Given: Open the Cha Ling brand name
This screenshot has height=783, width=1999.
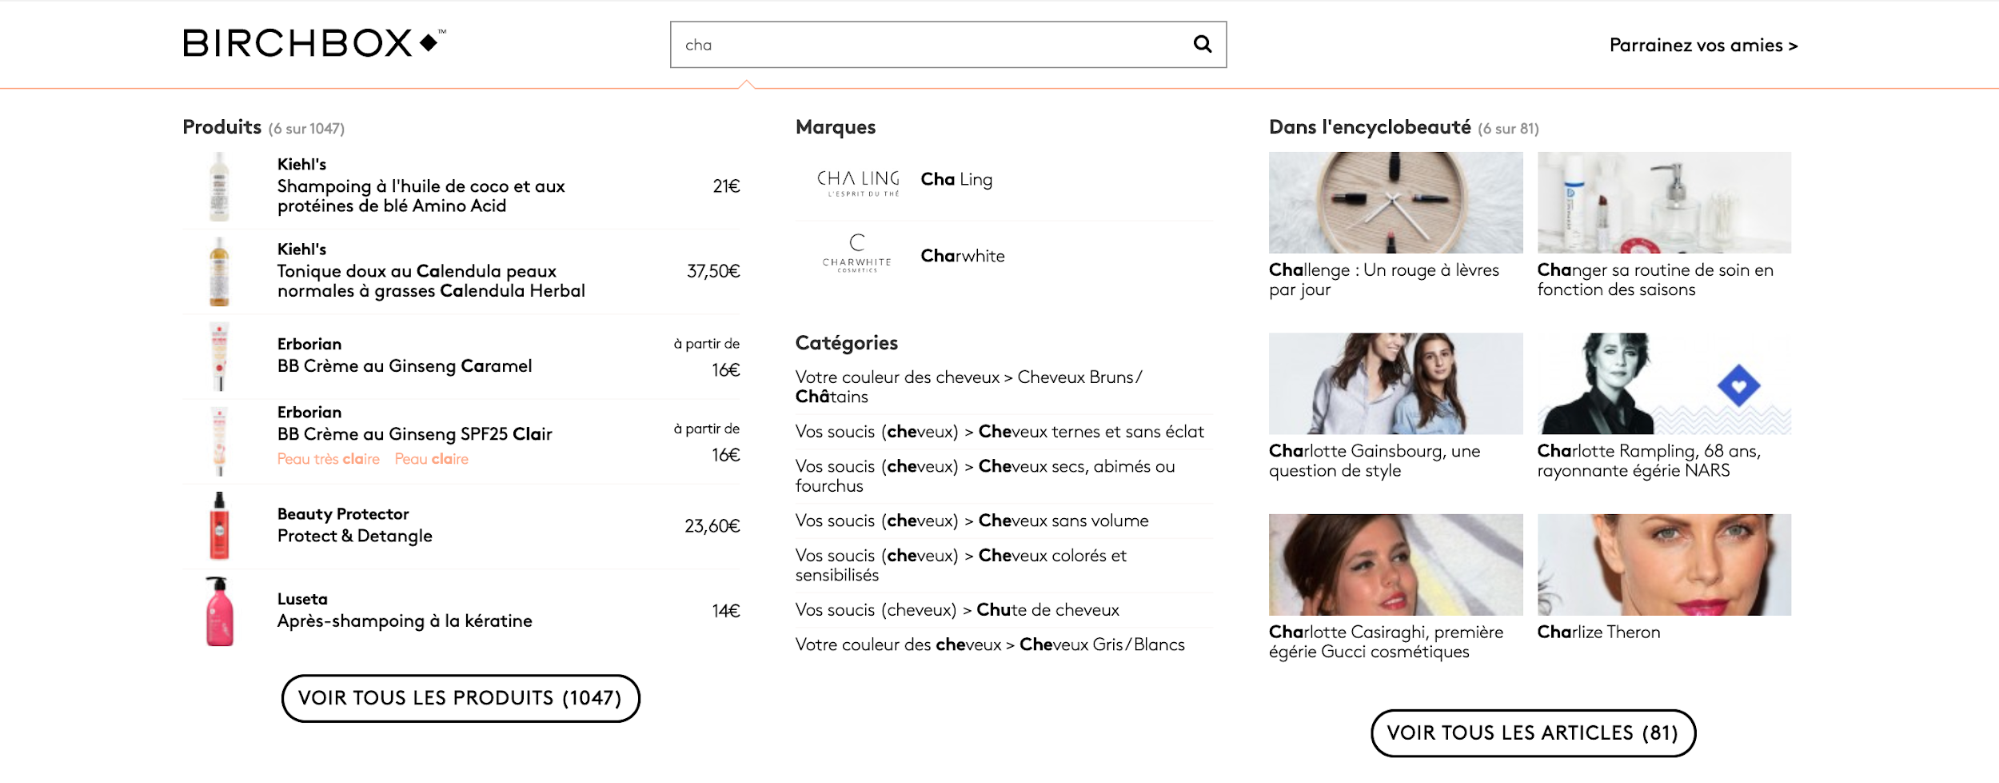Looking at the screenshot, I should click(x=956, y=180).
